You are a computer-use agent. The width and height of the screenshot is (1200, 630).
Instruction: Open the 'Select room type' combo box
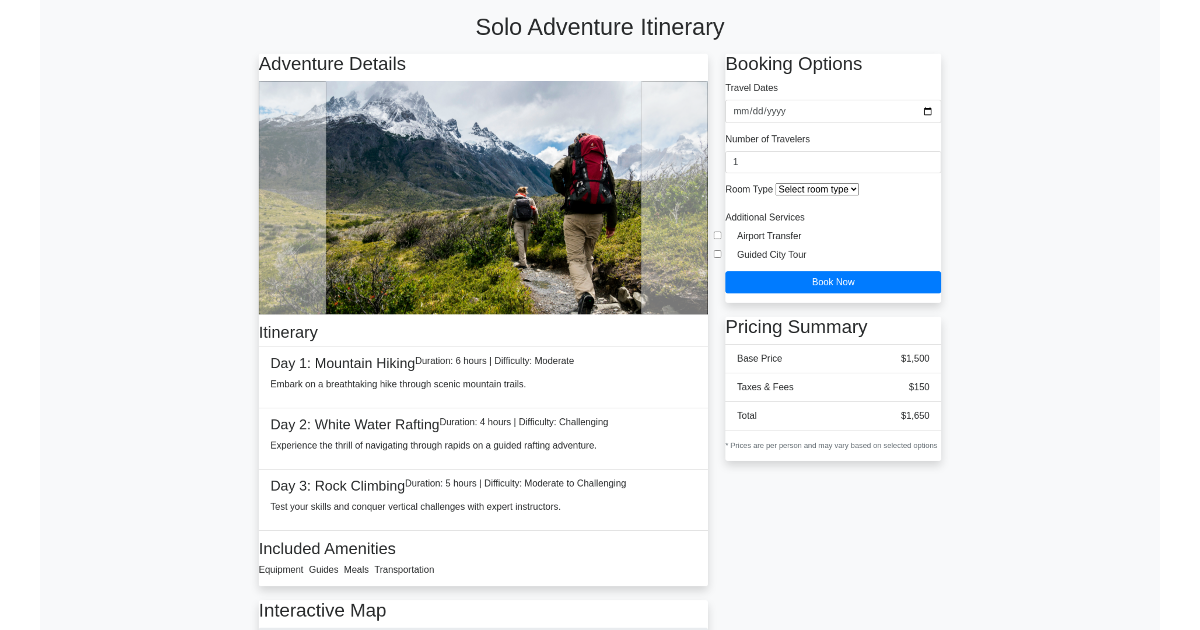pyautogui.click(x=816, y=189)
